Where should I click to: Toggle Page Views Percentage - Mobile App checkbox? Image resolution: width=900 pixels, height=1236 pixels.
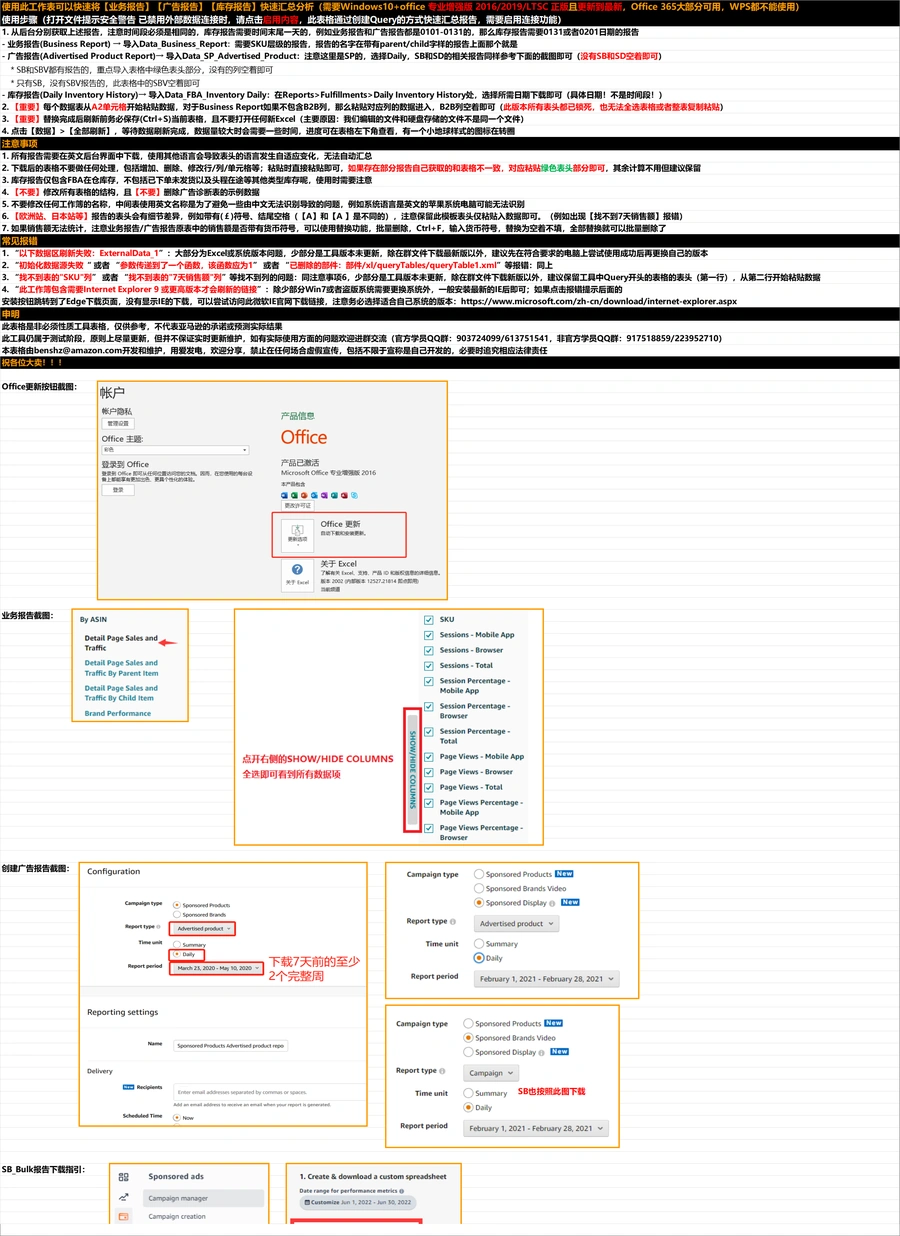pyautogui.click(x=429, y=803)
